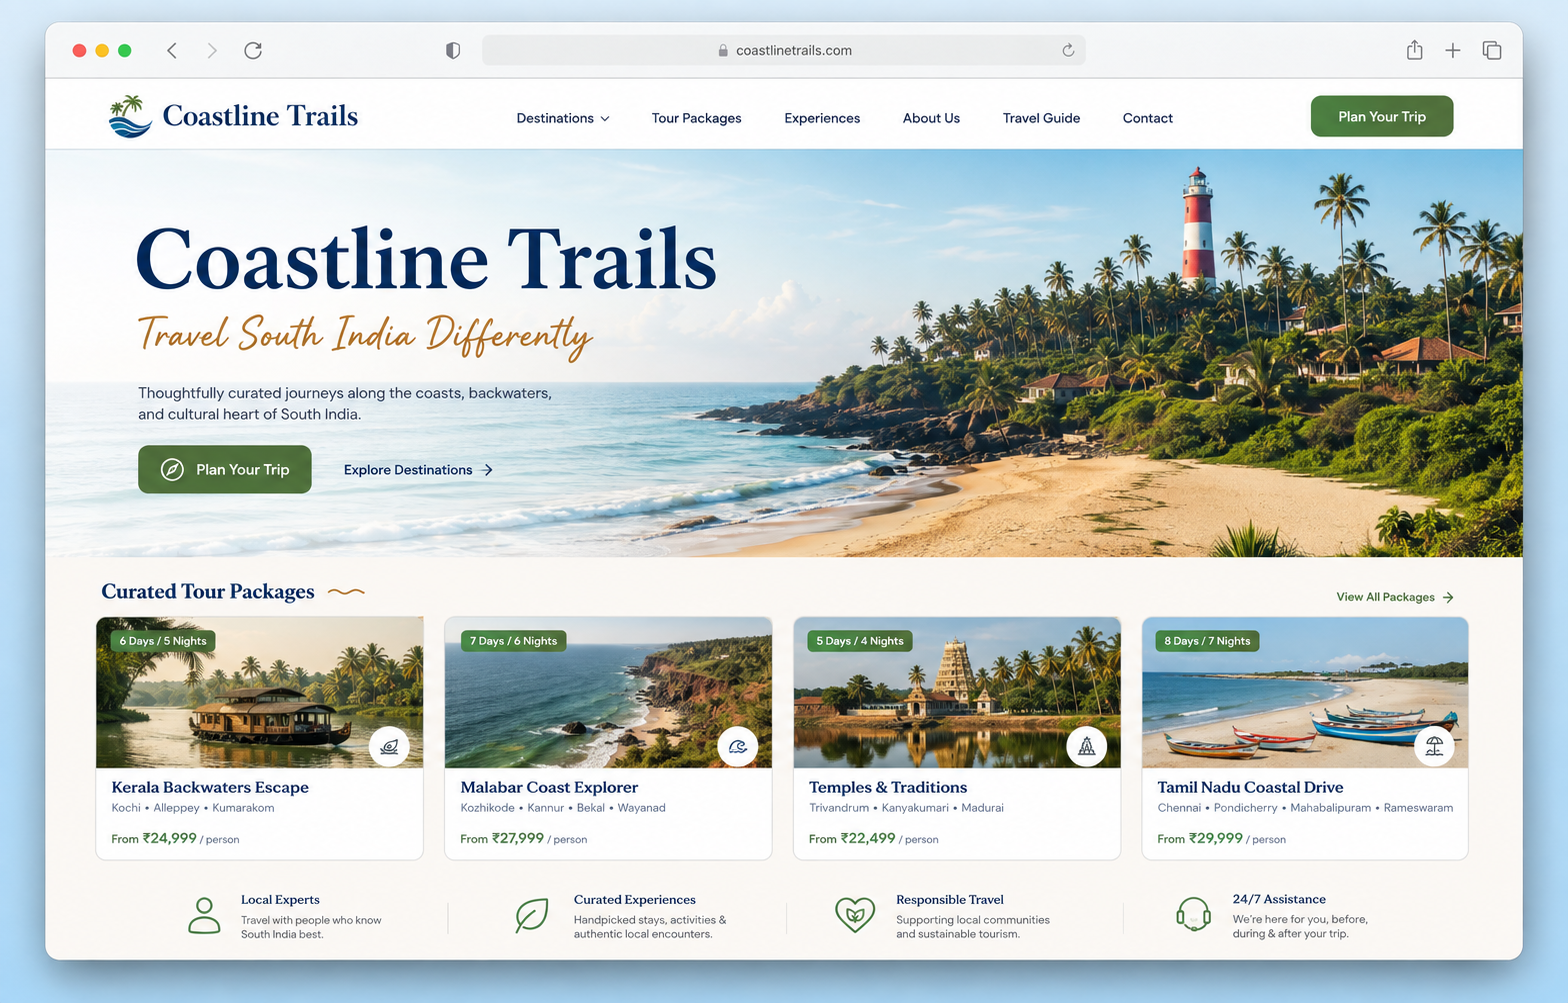Click the hero Plan Your Trip button label
The width and height of the screenshot is (1568, 1003).
pos(243,470)
